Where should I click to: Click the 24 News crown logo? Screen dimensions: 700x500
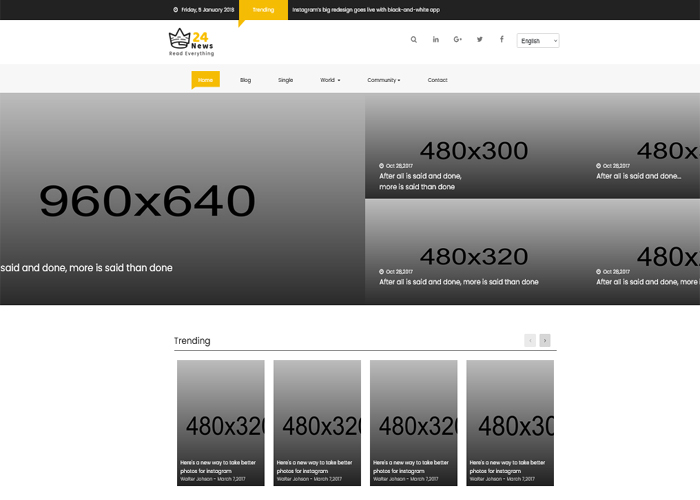(191, 42)
